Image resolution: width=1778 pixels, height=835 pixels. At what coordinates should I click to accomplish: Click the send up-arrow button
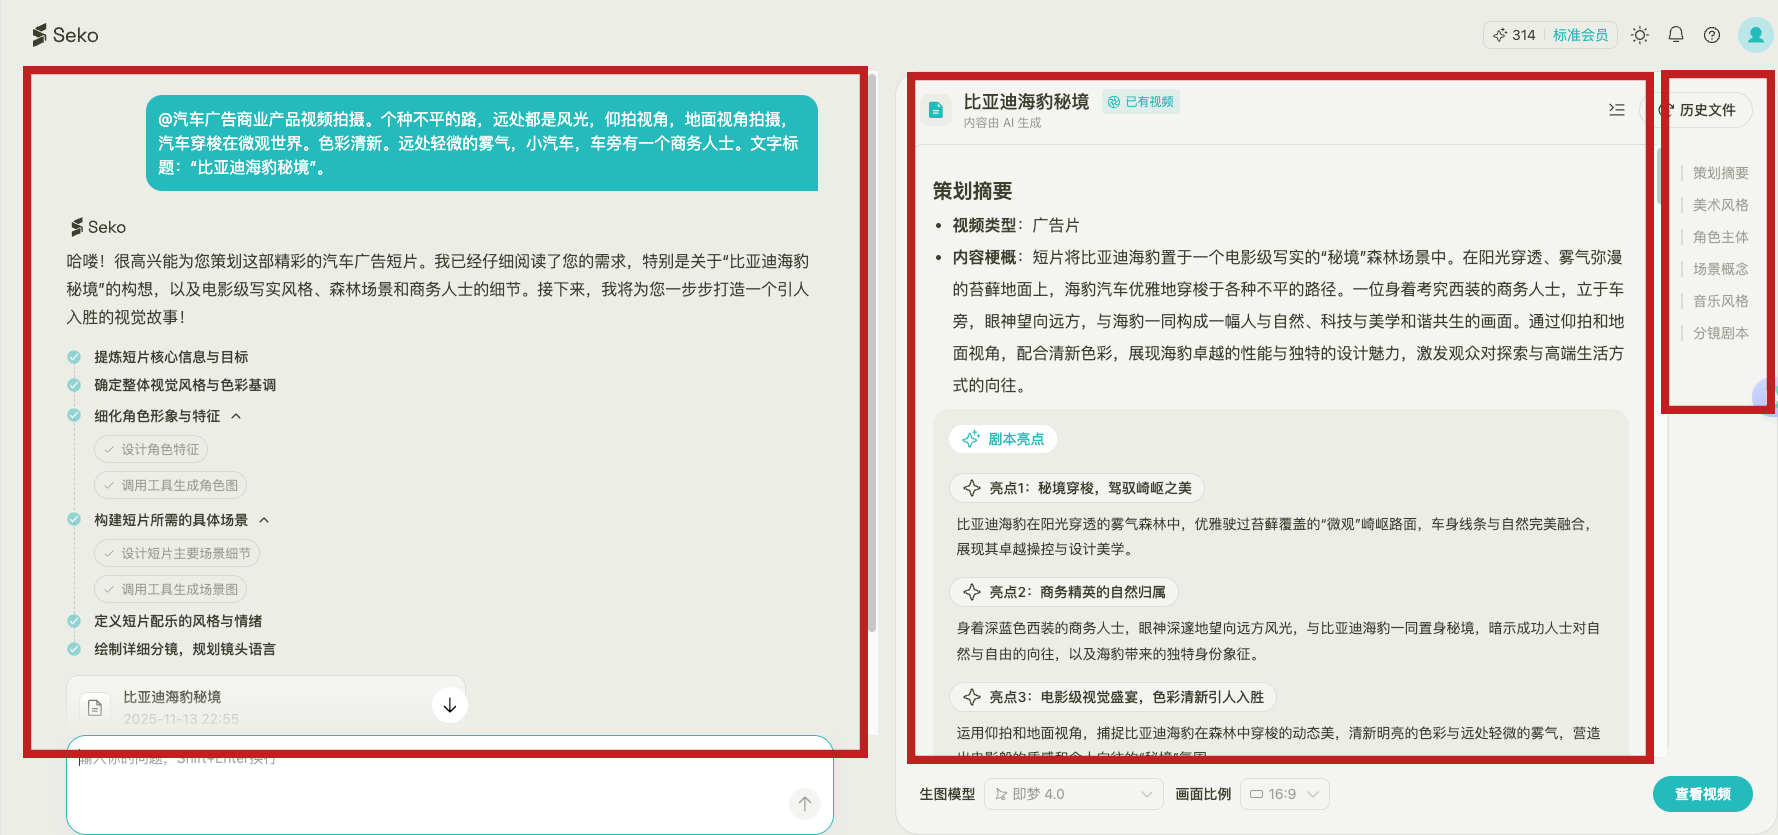[x=805, y=803]
